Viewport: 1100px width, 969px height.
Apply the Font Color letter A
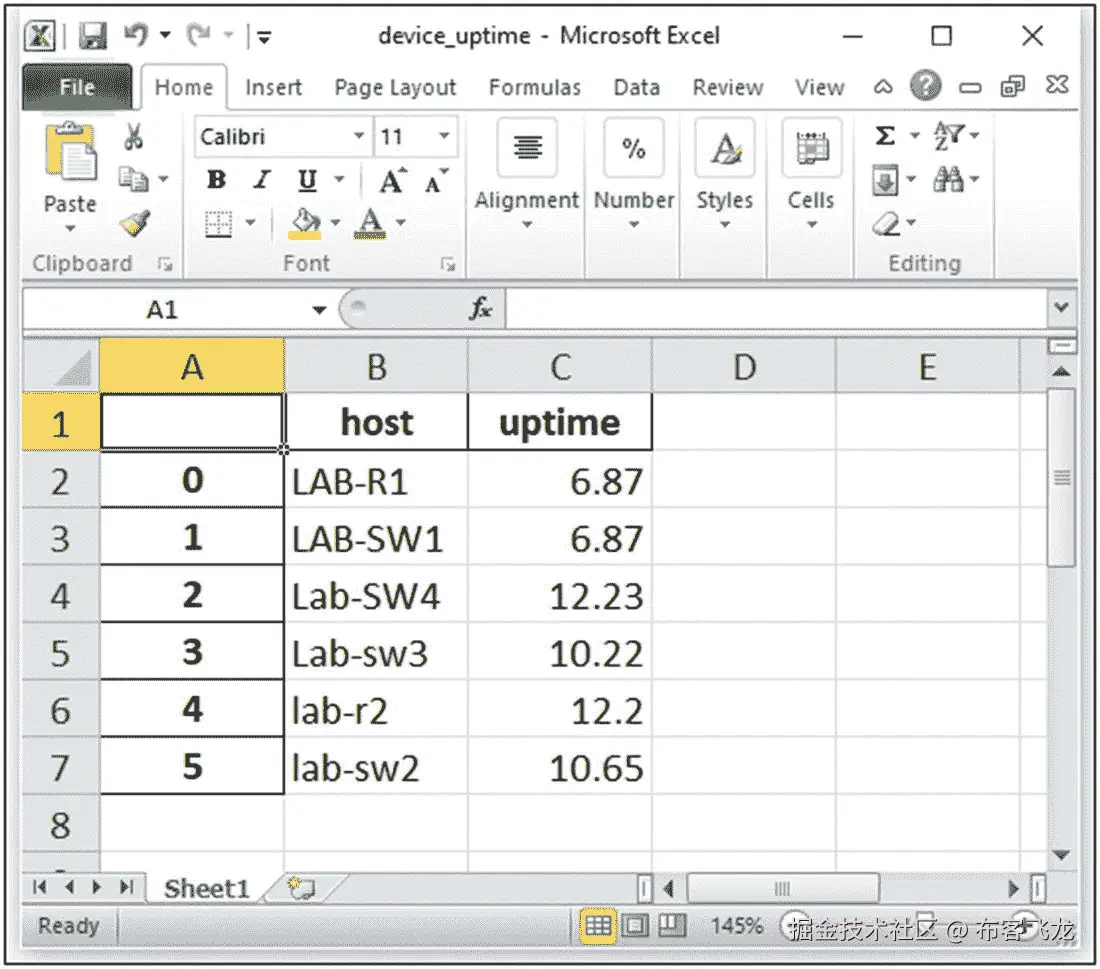[x=370, y=224]
